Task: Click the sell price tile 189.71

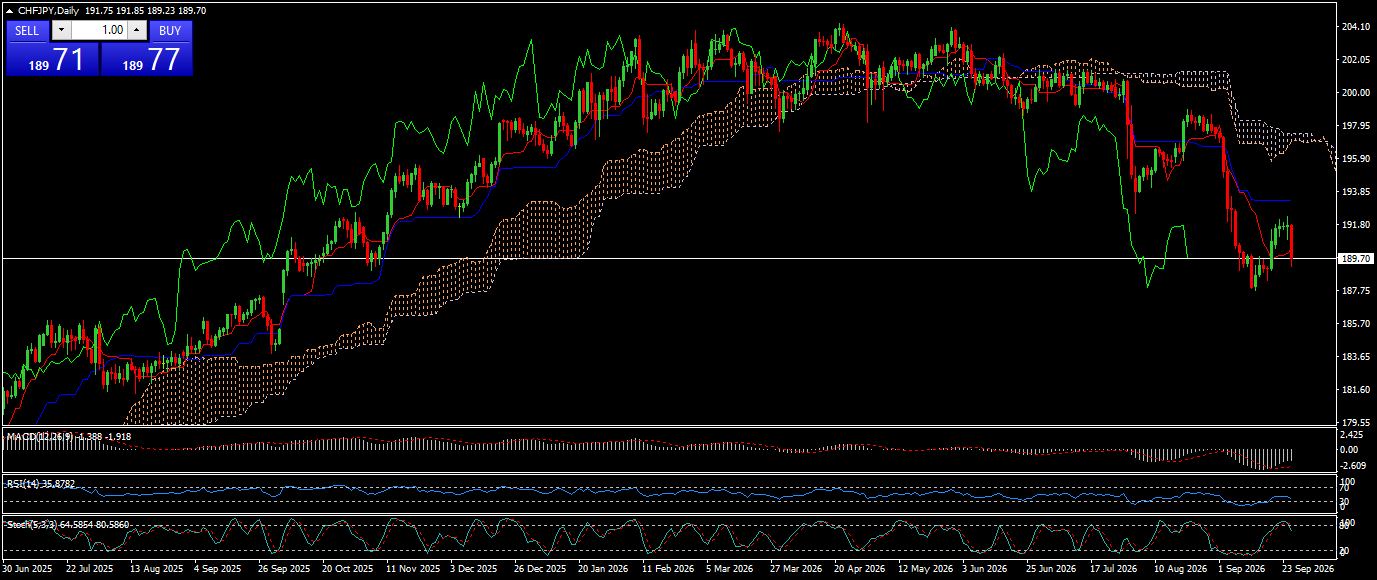Action: (52, 59)
